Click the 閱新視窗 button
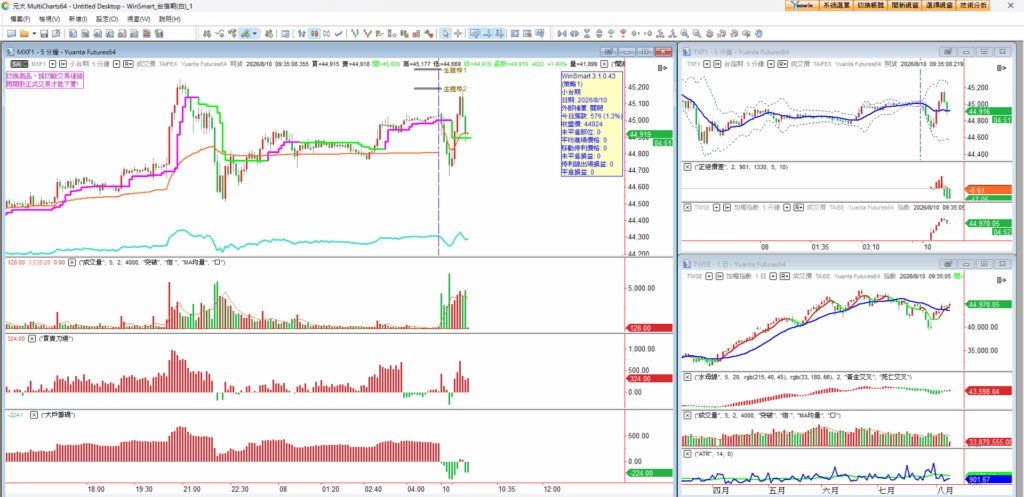The width and height of the screenshot is (1024, 497). coord(906,5)
